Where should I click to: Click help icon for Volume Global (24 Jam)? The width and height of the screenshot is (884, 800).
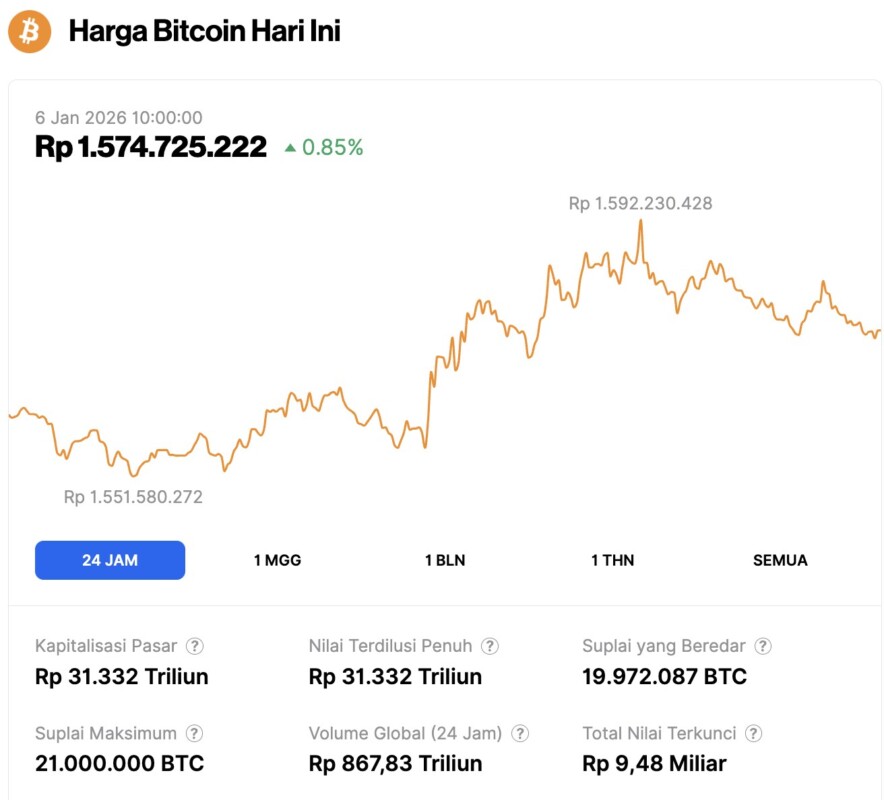pos(520,734)
